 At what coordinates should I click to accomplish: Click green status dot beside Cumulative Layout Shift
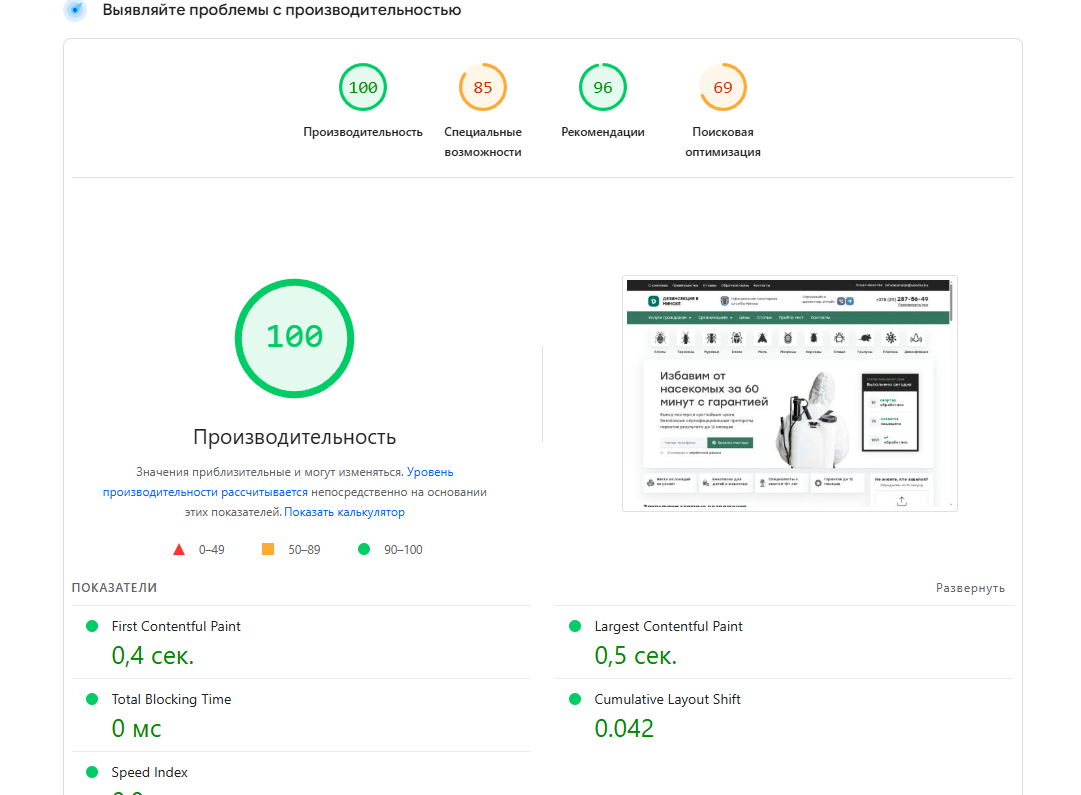575,699
